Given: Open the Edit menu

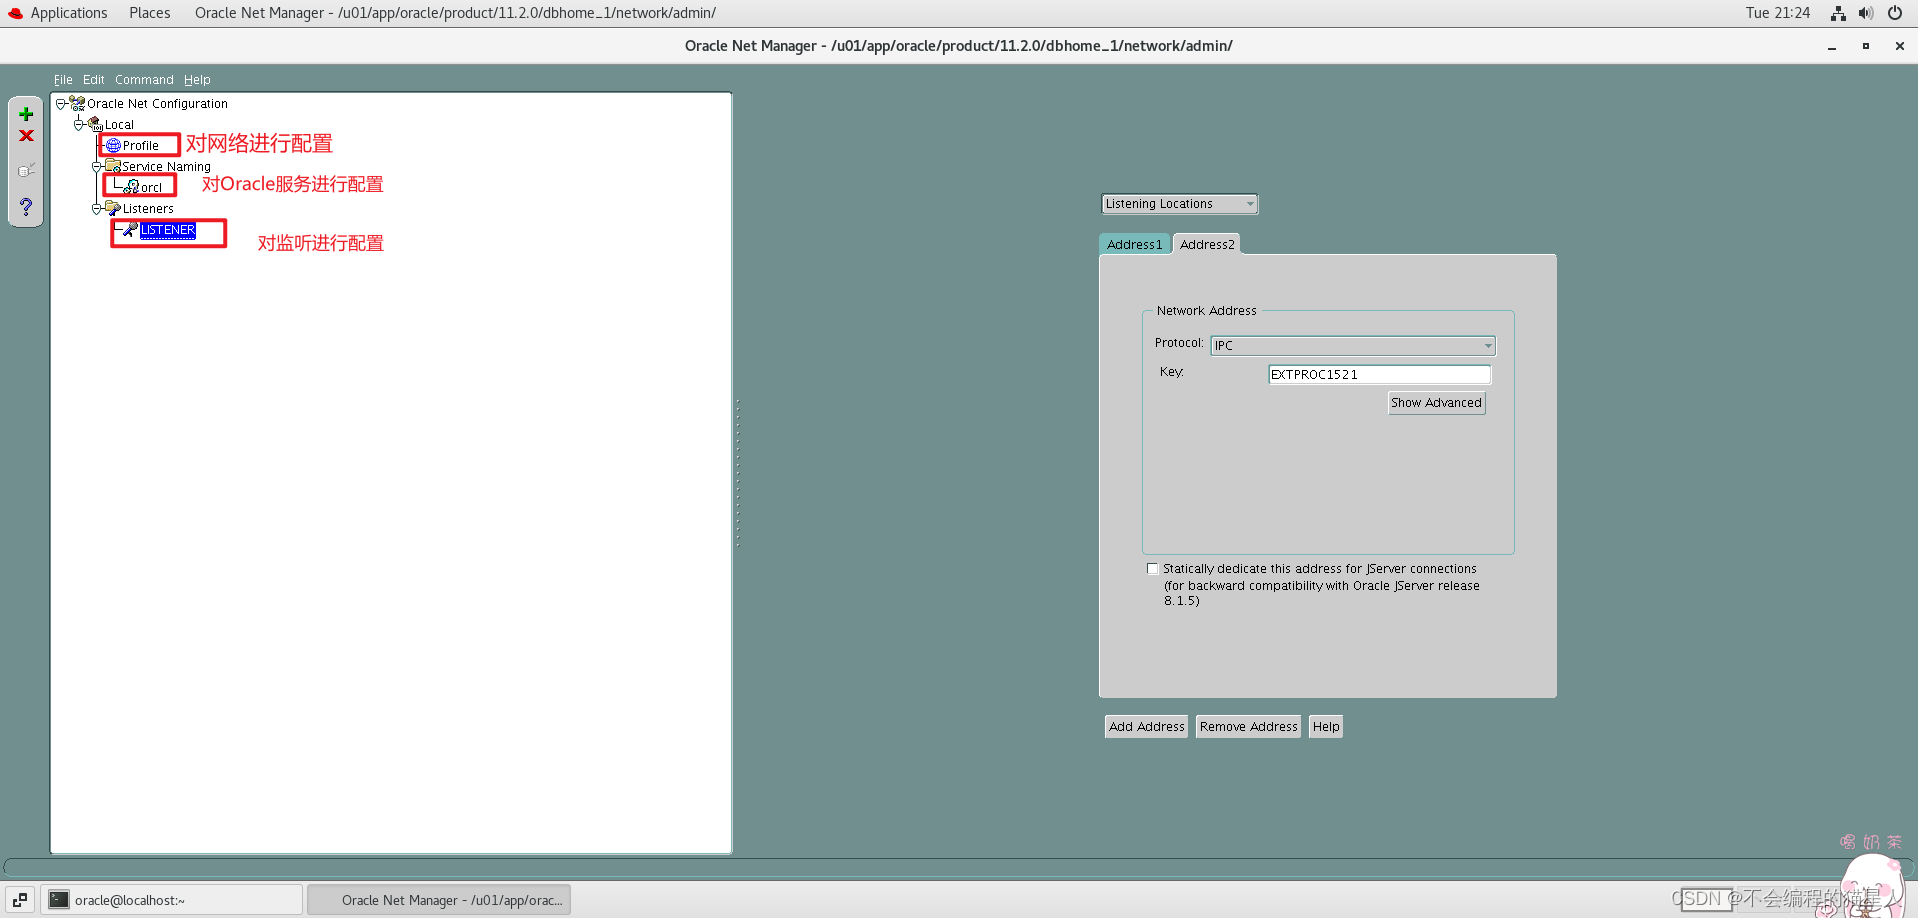Looking at the screenshot, I should (x=94, y=80).
